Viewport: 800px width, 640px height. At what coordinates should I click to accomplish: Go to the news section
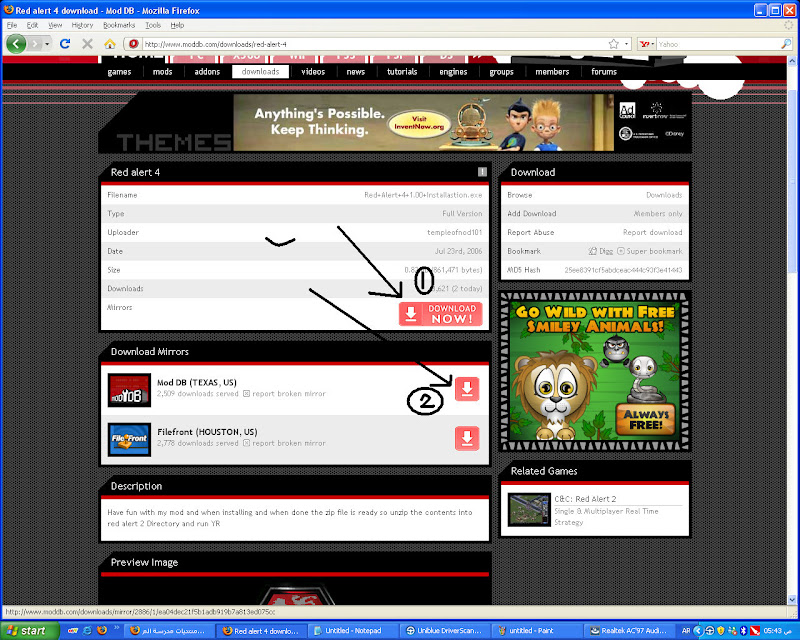click(x=356, y=72)
